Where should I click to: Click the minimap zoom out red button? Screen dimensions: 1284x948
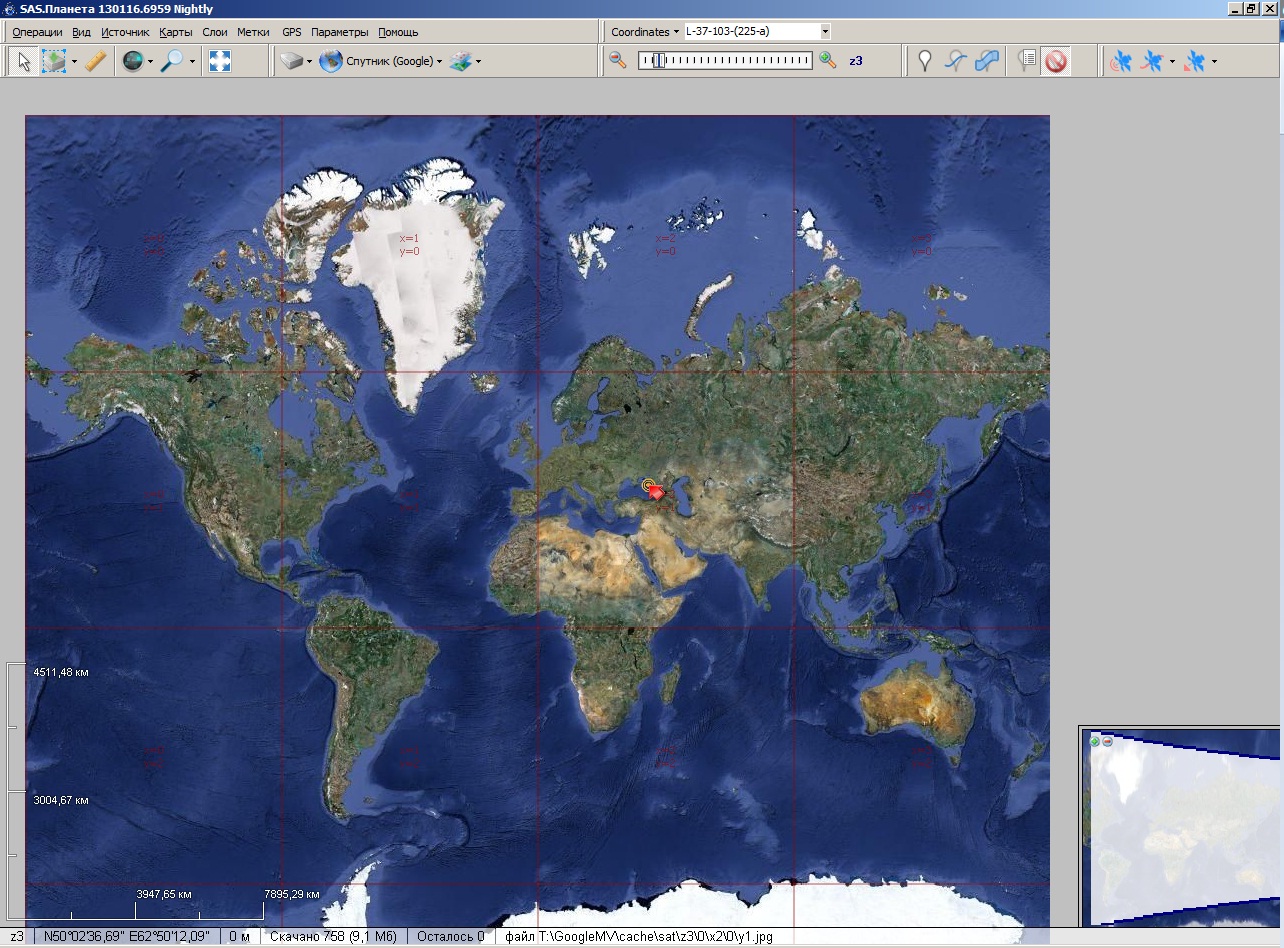[1107, 741]
